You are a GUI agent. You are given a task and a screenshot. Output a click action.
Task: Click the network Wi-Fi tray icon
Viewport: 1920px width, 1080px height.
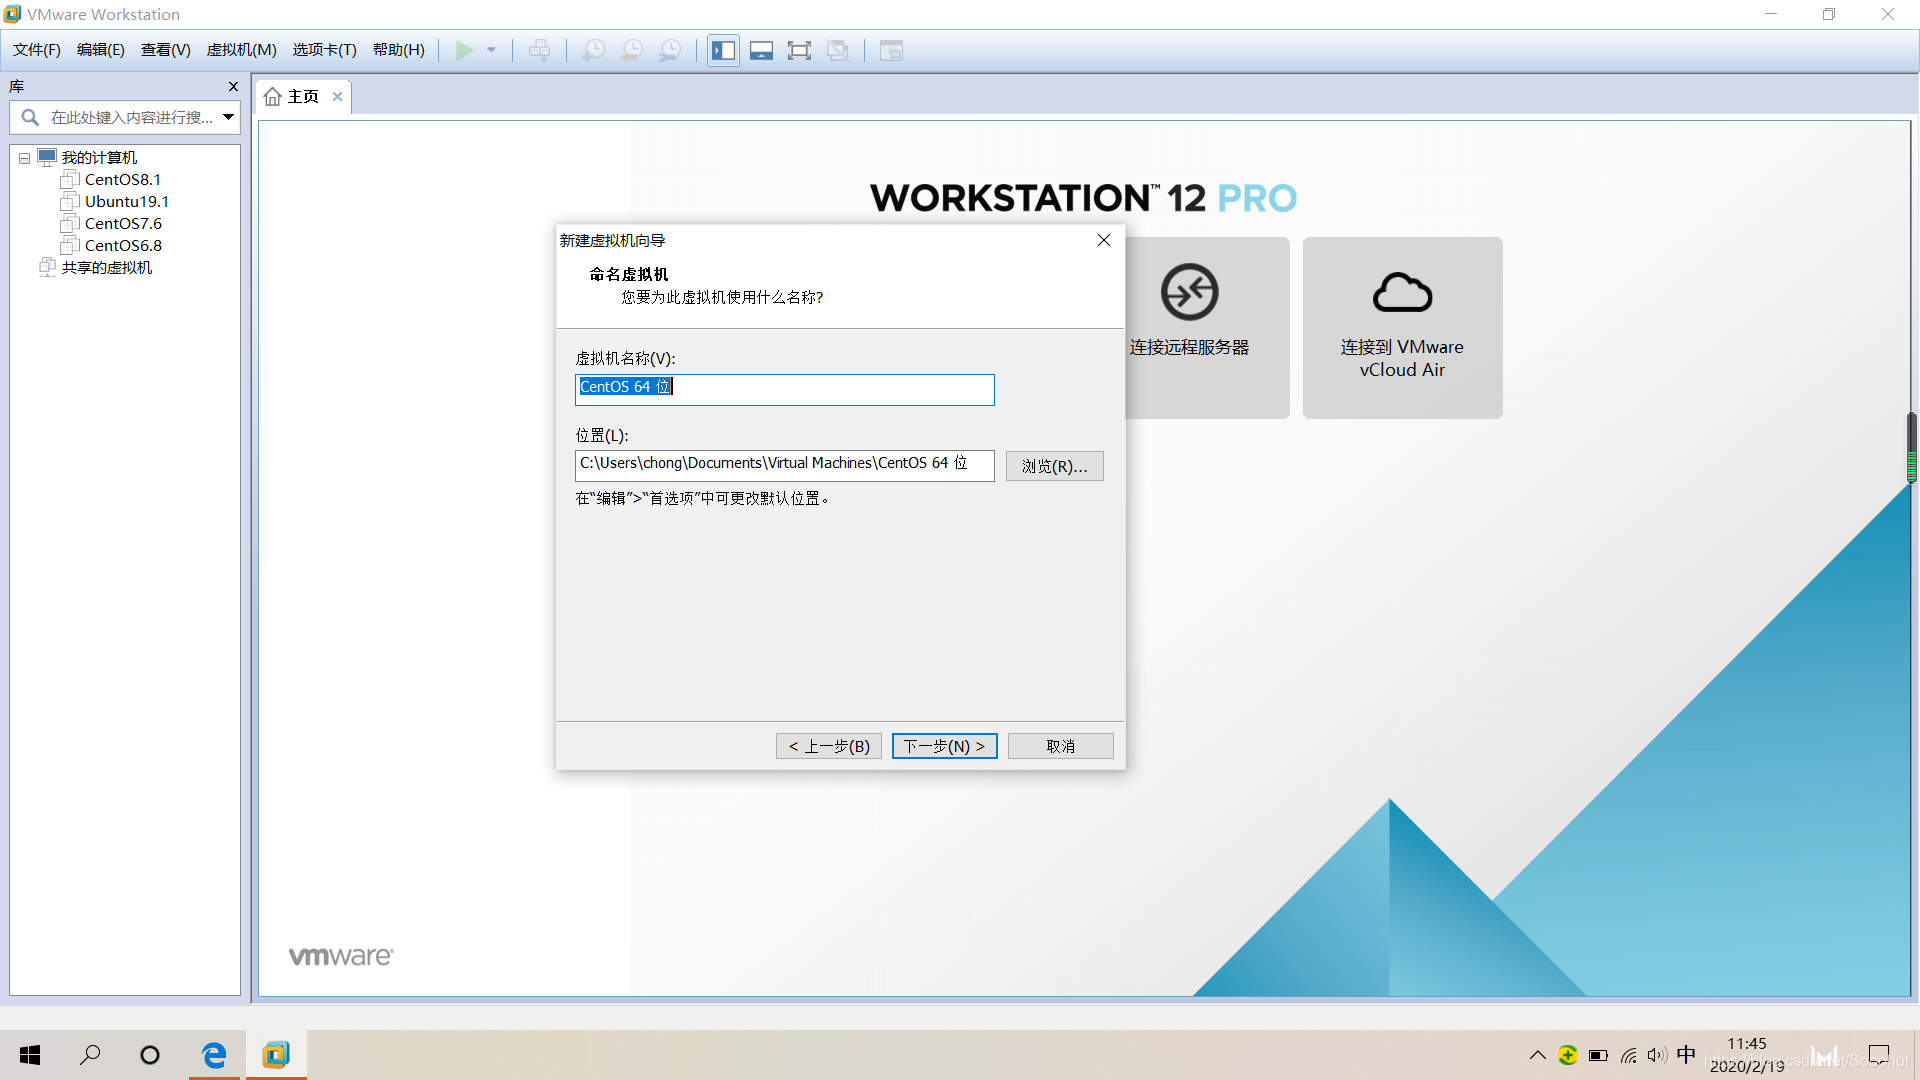tap(1629, 1055)
